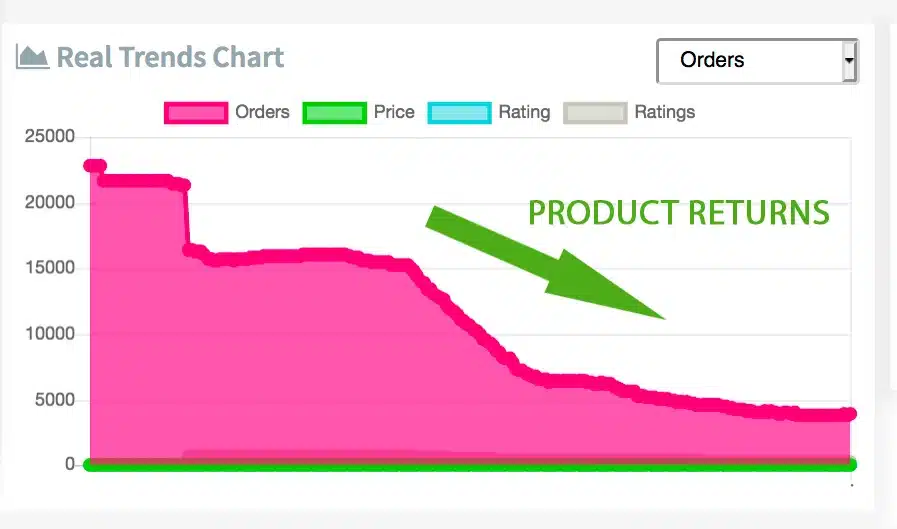Click the Price green legend swatch
Screen dimensions: 897x529
(335, 113)
